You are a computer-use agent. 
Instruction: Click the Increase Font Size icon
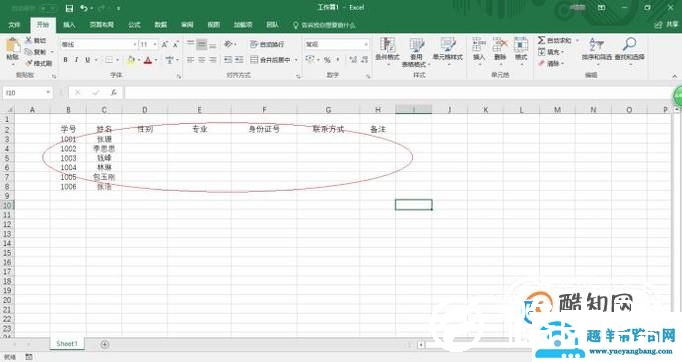coord(165,44)
